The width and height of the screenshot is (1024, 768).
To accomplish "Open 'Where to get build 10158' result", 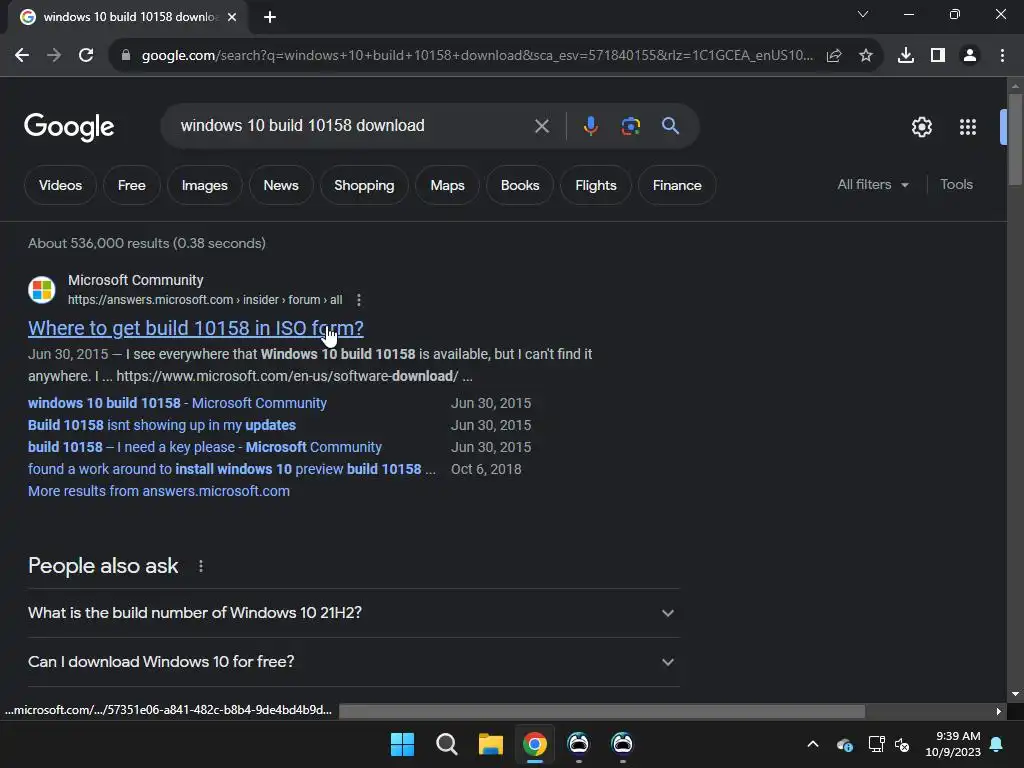I will [x=196, y=328].
